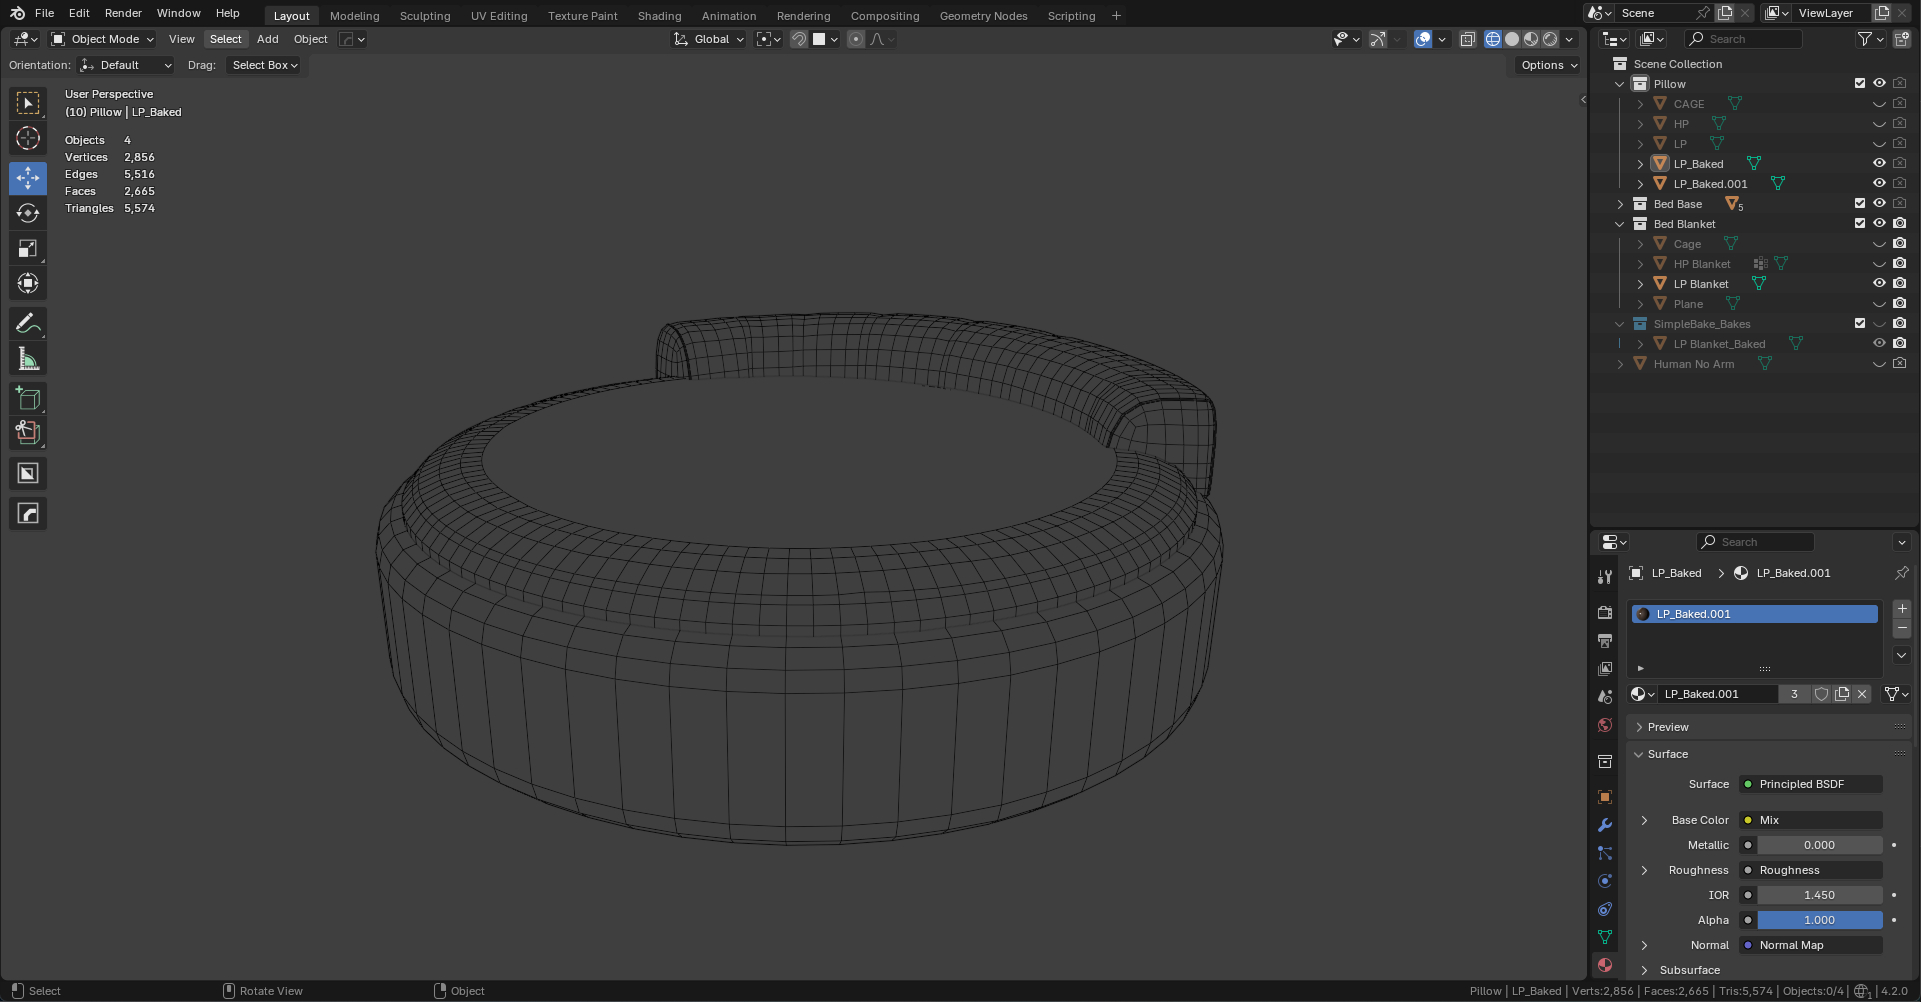This screenshot has height=1002, width=1921.
Task: Click the Principled BSDF surface button
Action: tap(1810, 784)
